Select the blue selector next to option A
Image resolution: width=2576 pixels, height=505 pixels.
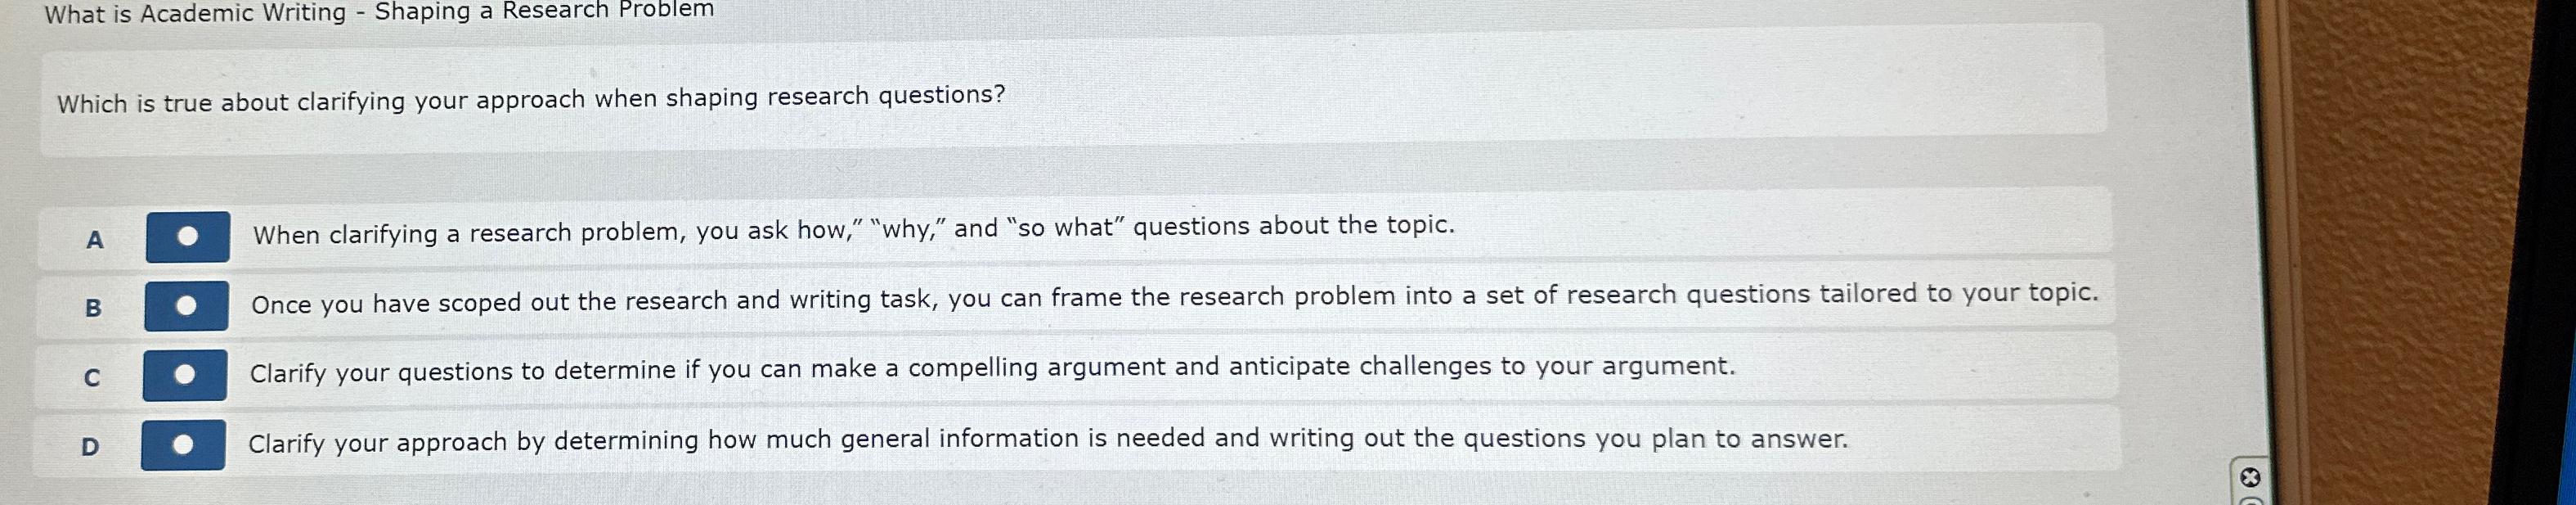tap(188, 233)
